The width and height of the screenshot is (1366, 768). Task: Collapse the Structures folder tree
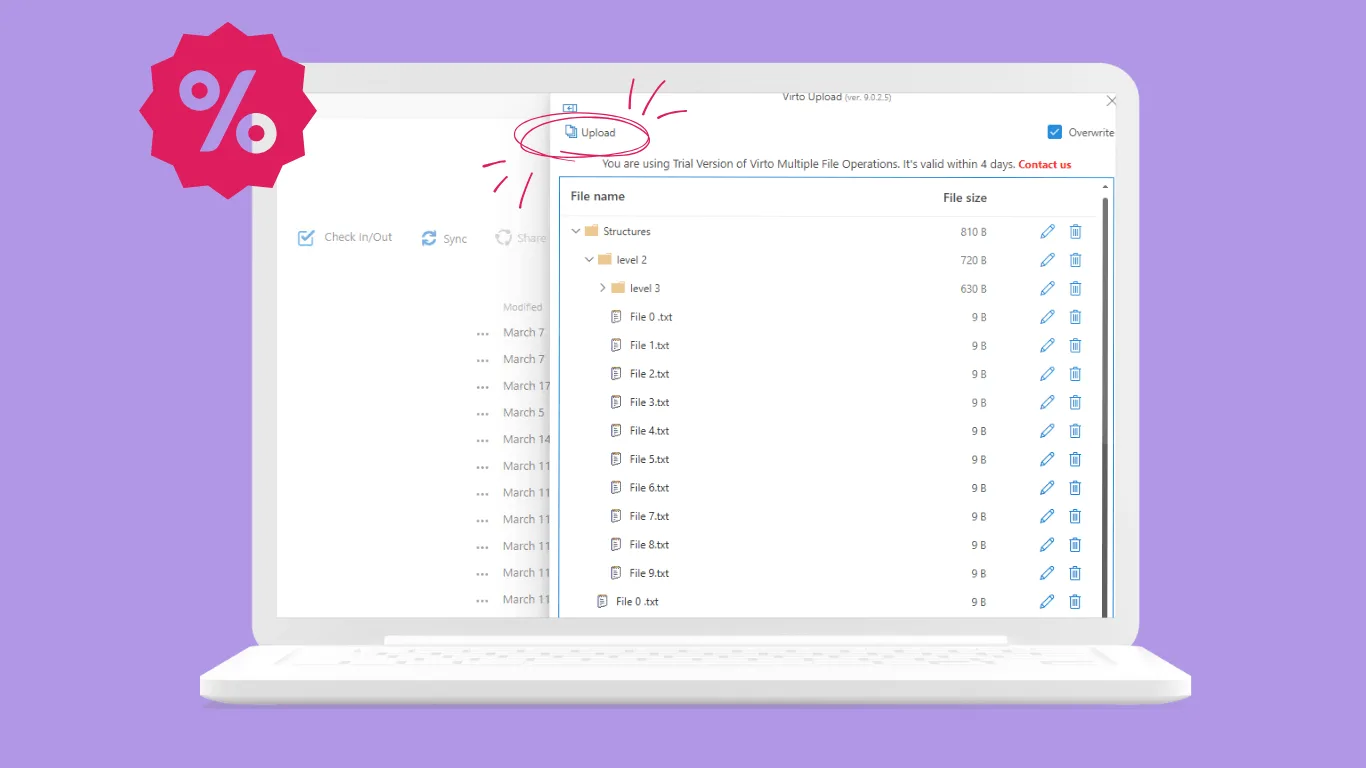coord(575,231)
